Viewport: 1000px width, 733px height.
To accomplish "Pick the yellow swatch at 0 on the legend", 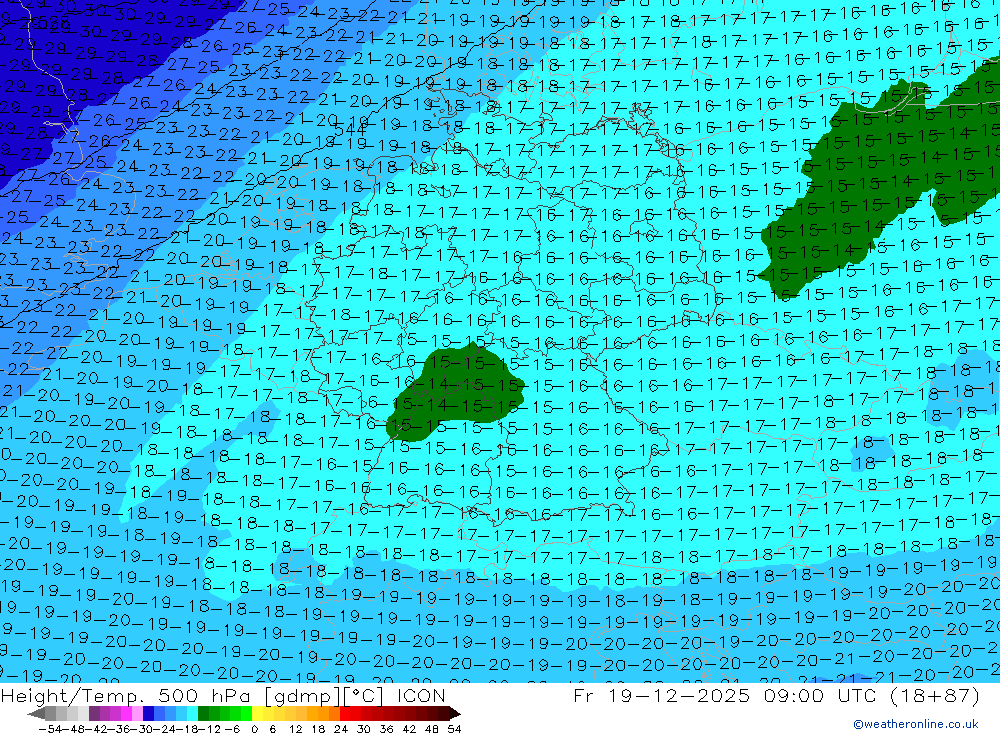I will tap(257, 713).
